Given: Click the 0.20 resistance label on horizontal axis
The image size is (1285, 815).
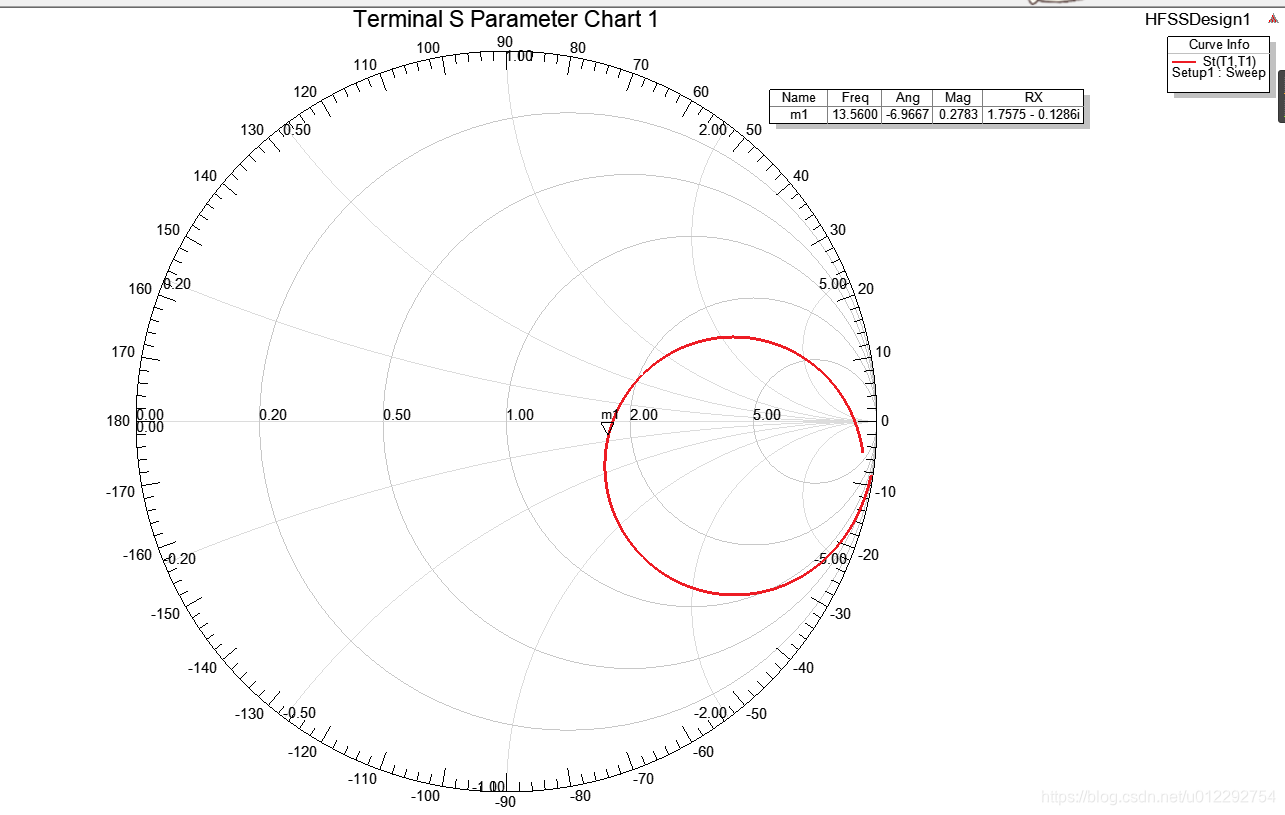Looking at the screenshot, I should pyautogui.click(x=273, y=415).
